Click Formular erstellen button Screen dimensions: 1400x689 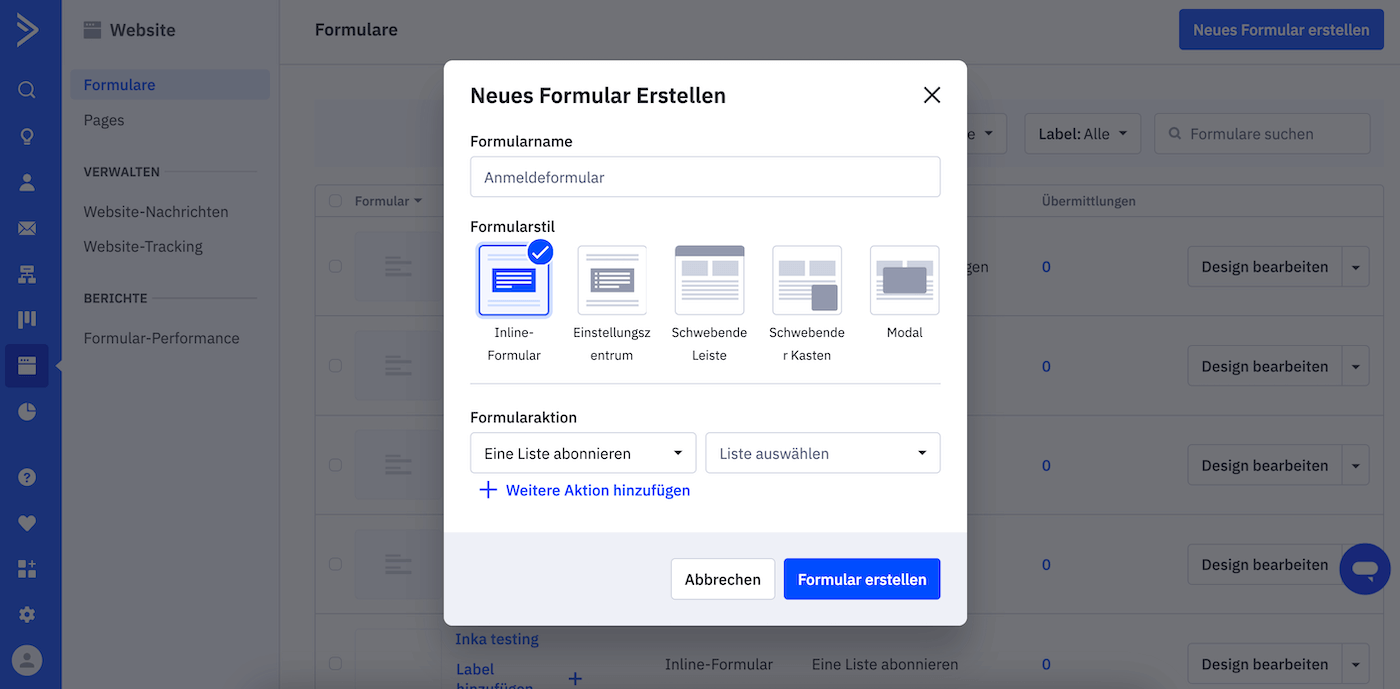pos(862,579)
